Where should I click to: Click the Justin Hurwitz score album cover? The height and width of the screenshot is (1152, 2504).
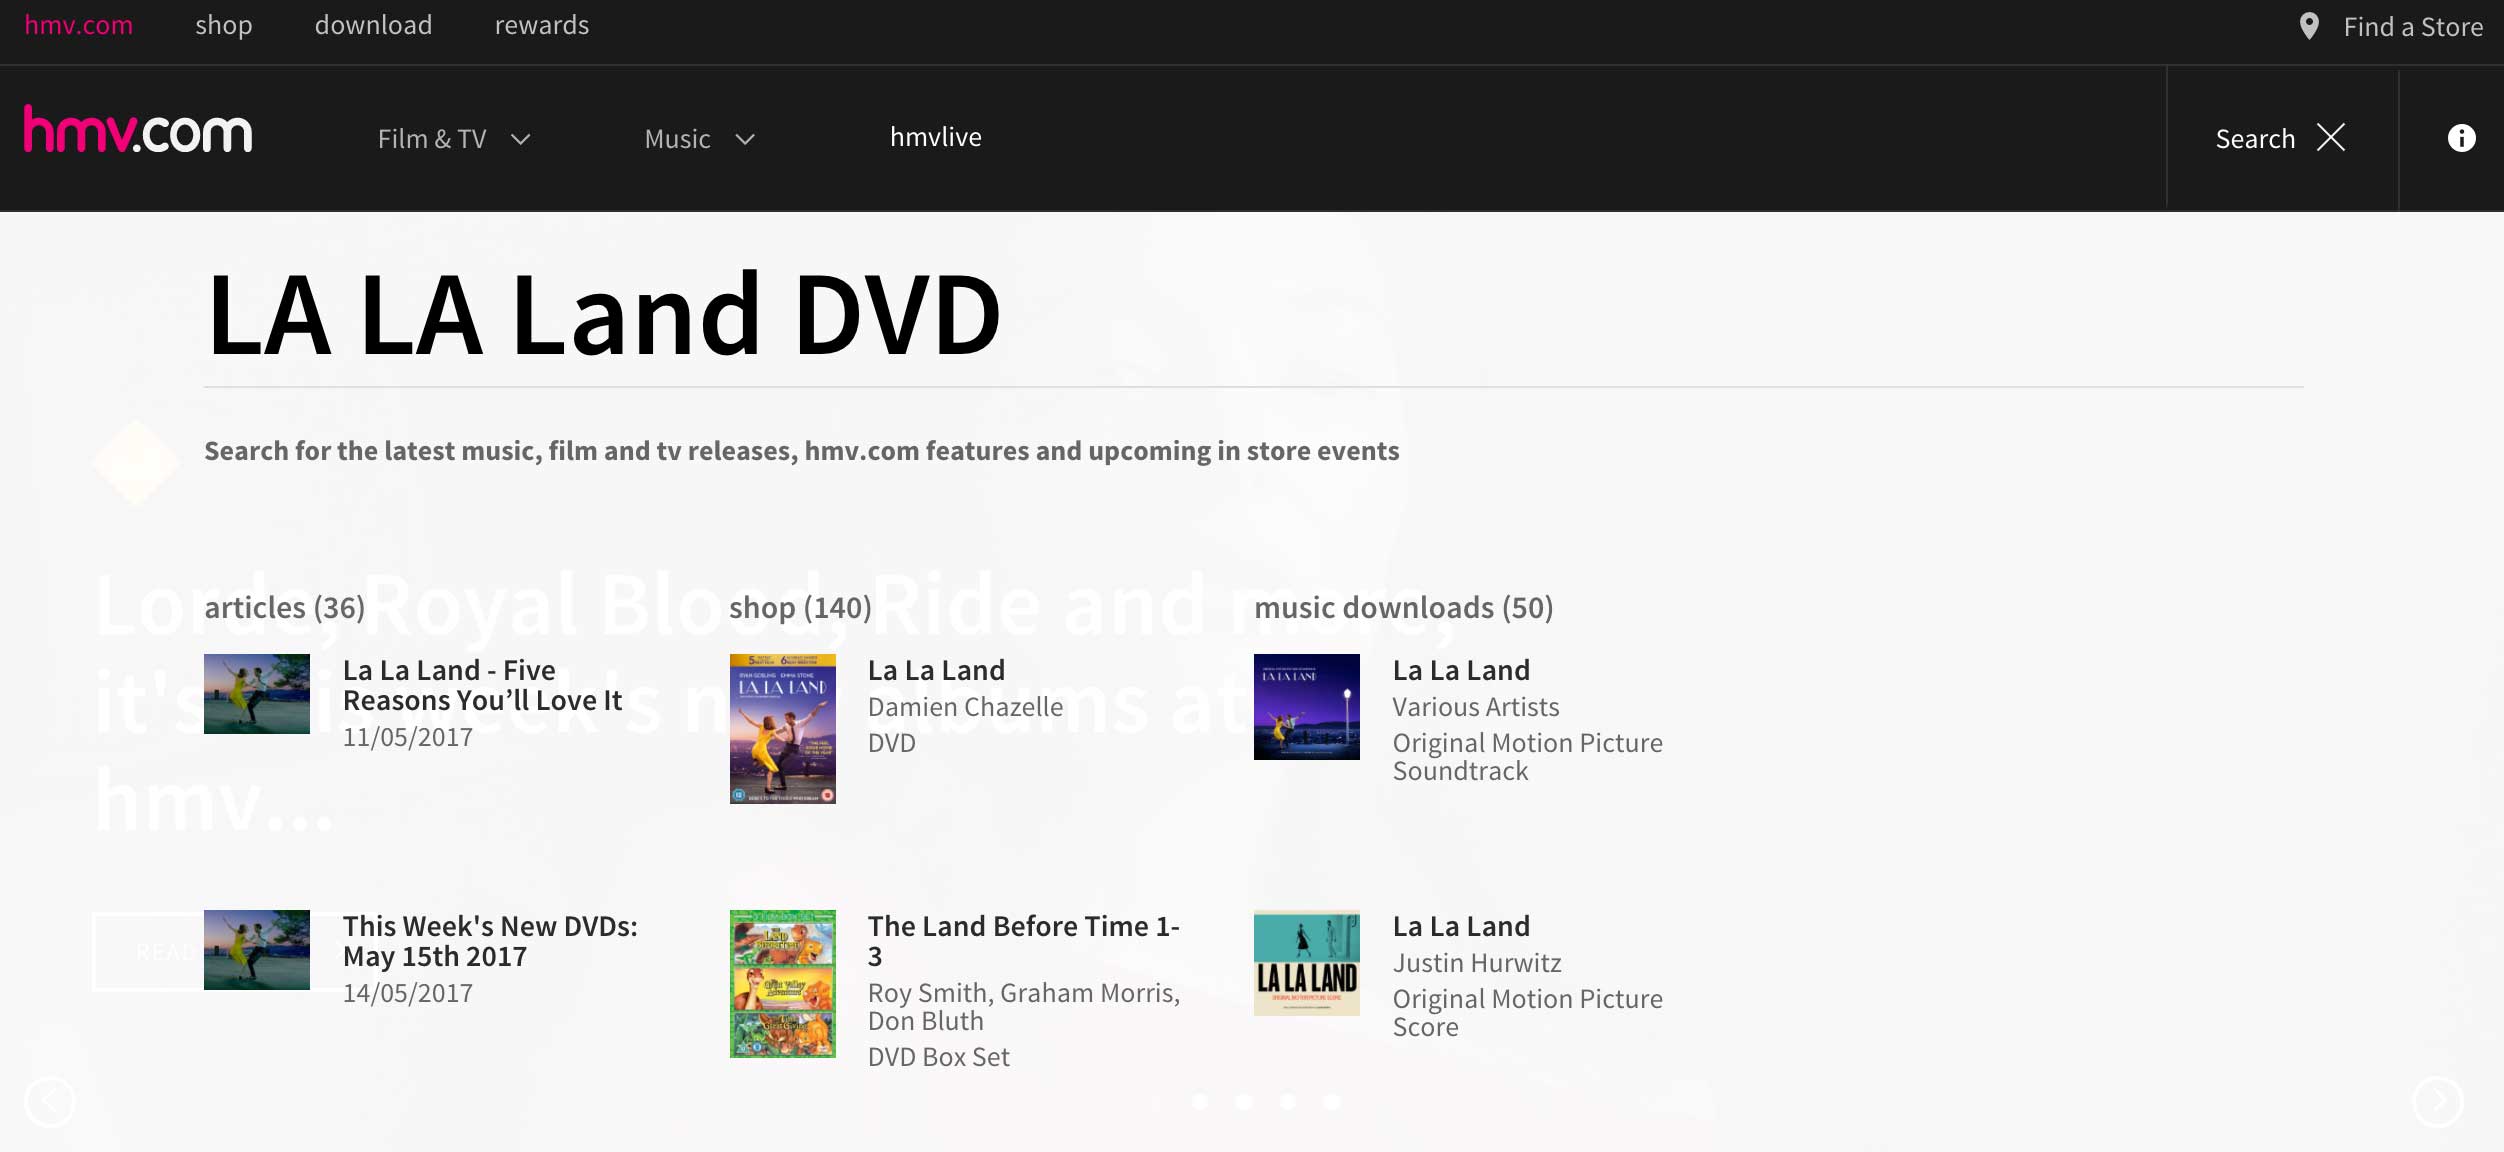pos(1307,963)
